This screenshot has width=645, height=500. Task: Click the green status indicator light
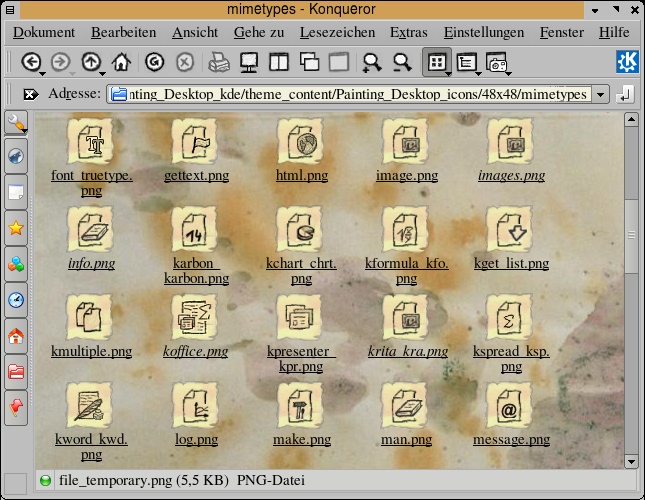[45, 480]
